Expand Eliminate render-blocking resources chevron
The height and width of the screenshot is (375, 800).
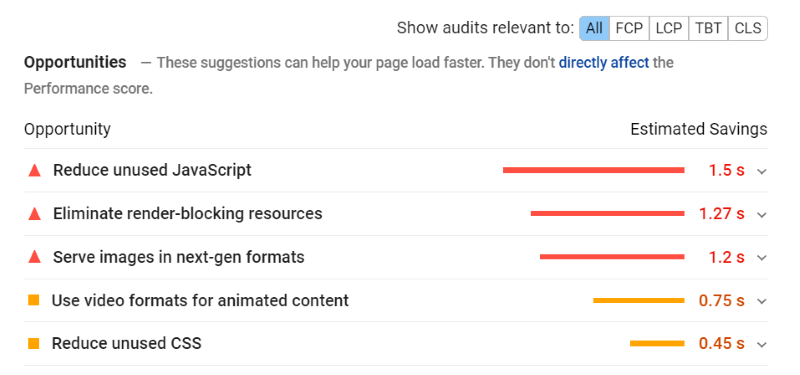tap(762, 215)
